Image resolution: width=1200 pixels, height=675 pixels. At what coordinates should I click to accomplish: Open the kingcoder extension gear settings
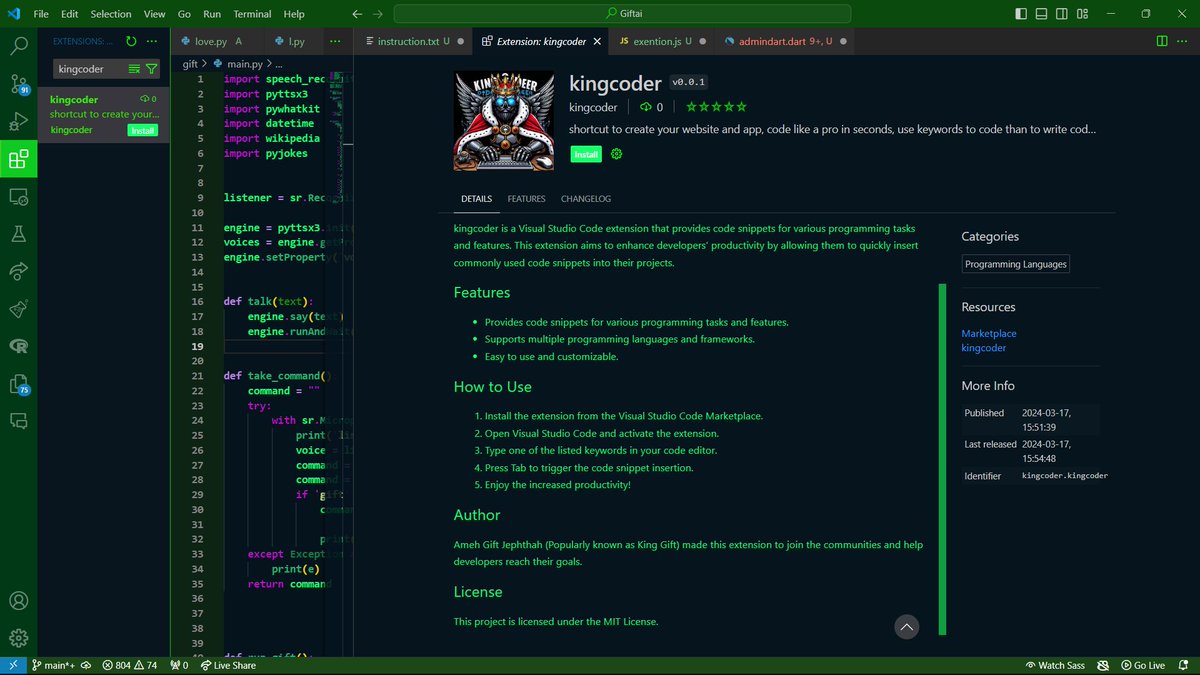616,154
